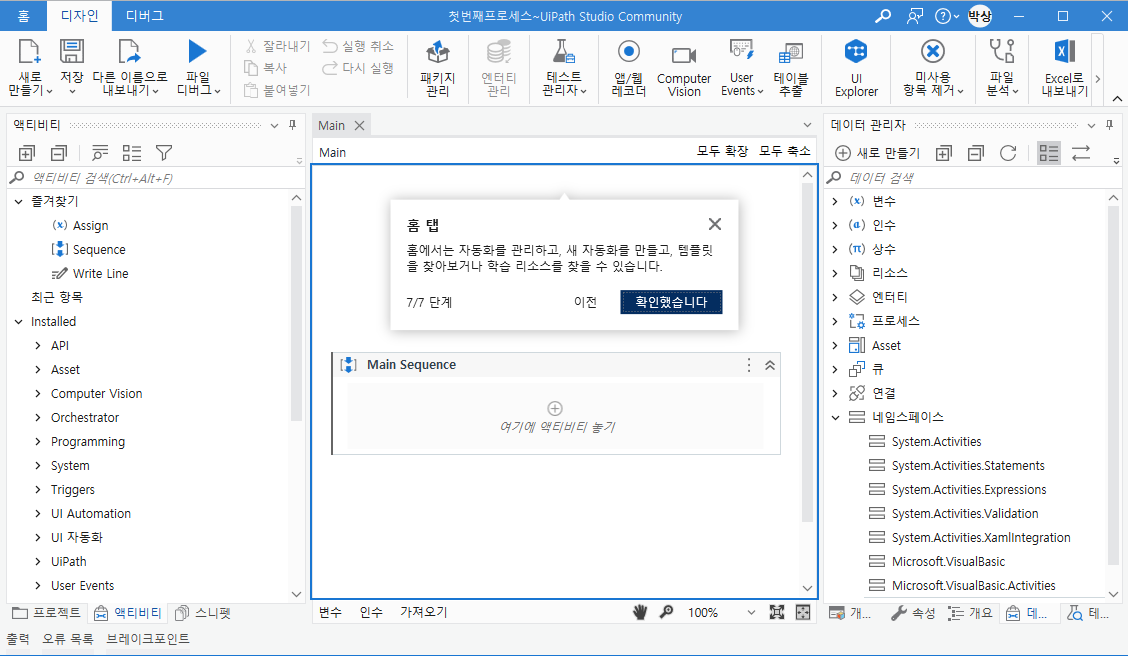Click the refresh icon in Data Manager
Viewport: 1128px width, 656px height.
pyautogui.click(x=1008, y=152)
